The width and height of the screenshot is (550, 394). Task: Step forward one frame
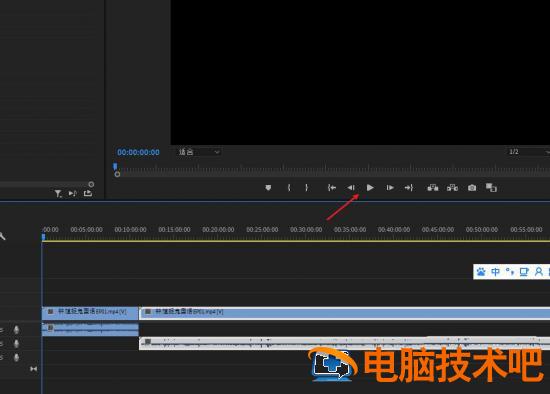[x=390, y=188]
